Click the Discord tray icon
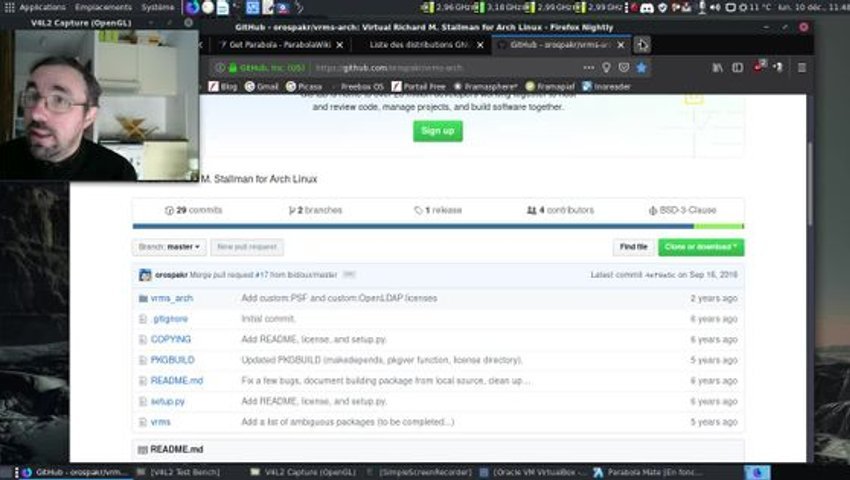The width and height of the screenshot is (850, 480). [x=647, y=8]
